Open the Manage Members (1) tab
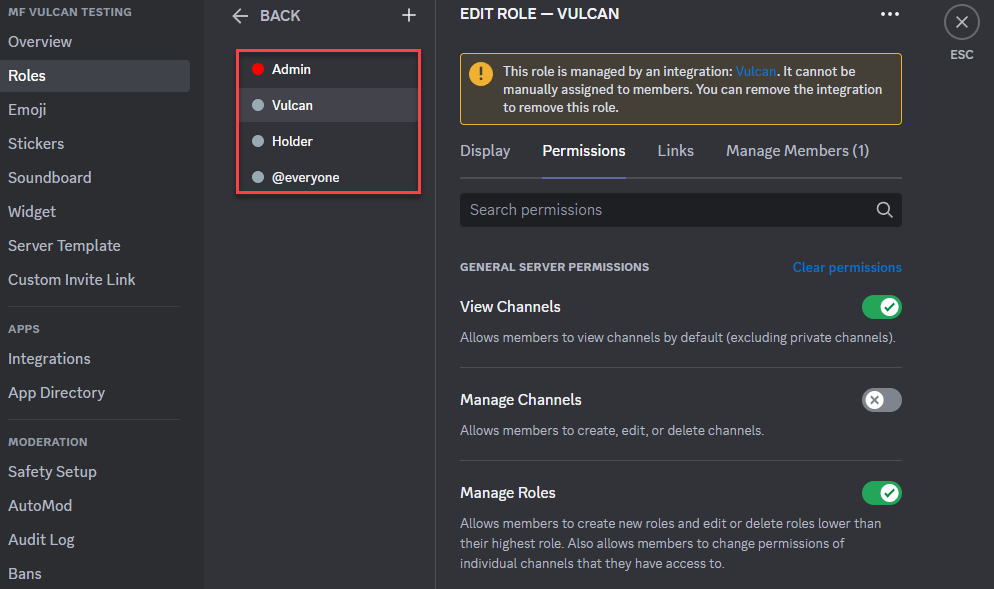994x589 pixels. [797, 151]
